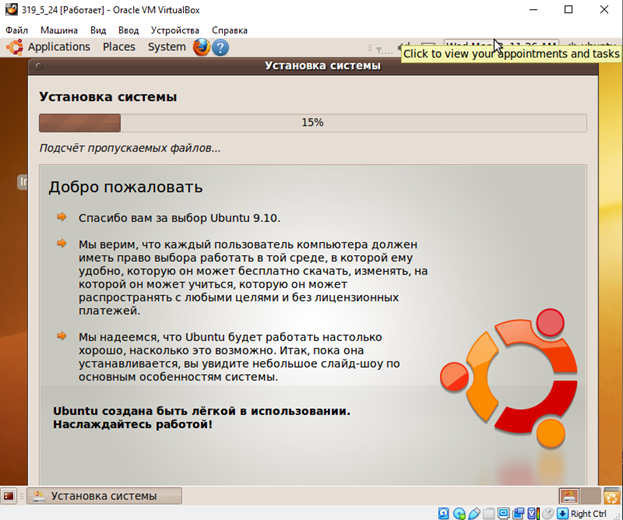Click the 'Подсчёт пропускаемых файлов...' status text
The image size is (623, 520).
[130, 148]
